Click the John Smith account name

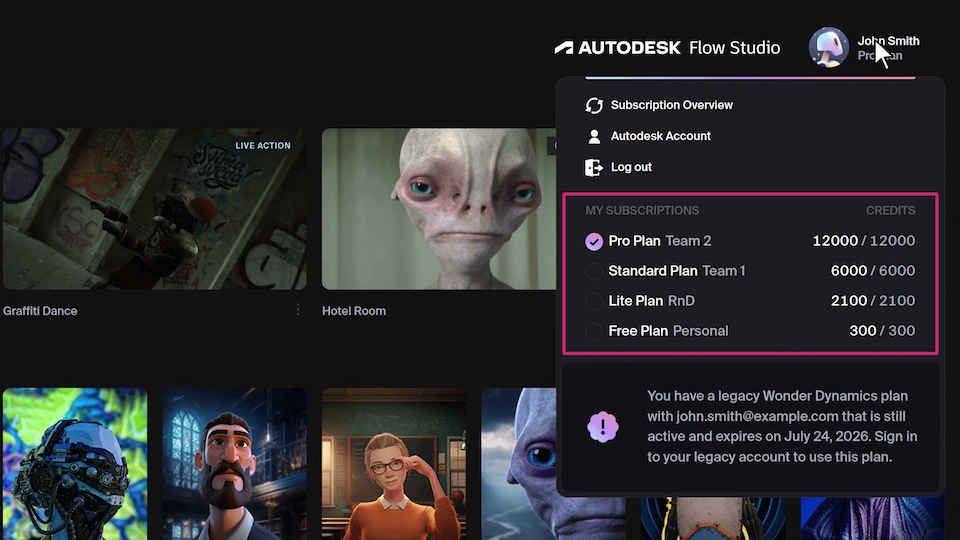click(x=888, y=41)
